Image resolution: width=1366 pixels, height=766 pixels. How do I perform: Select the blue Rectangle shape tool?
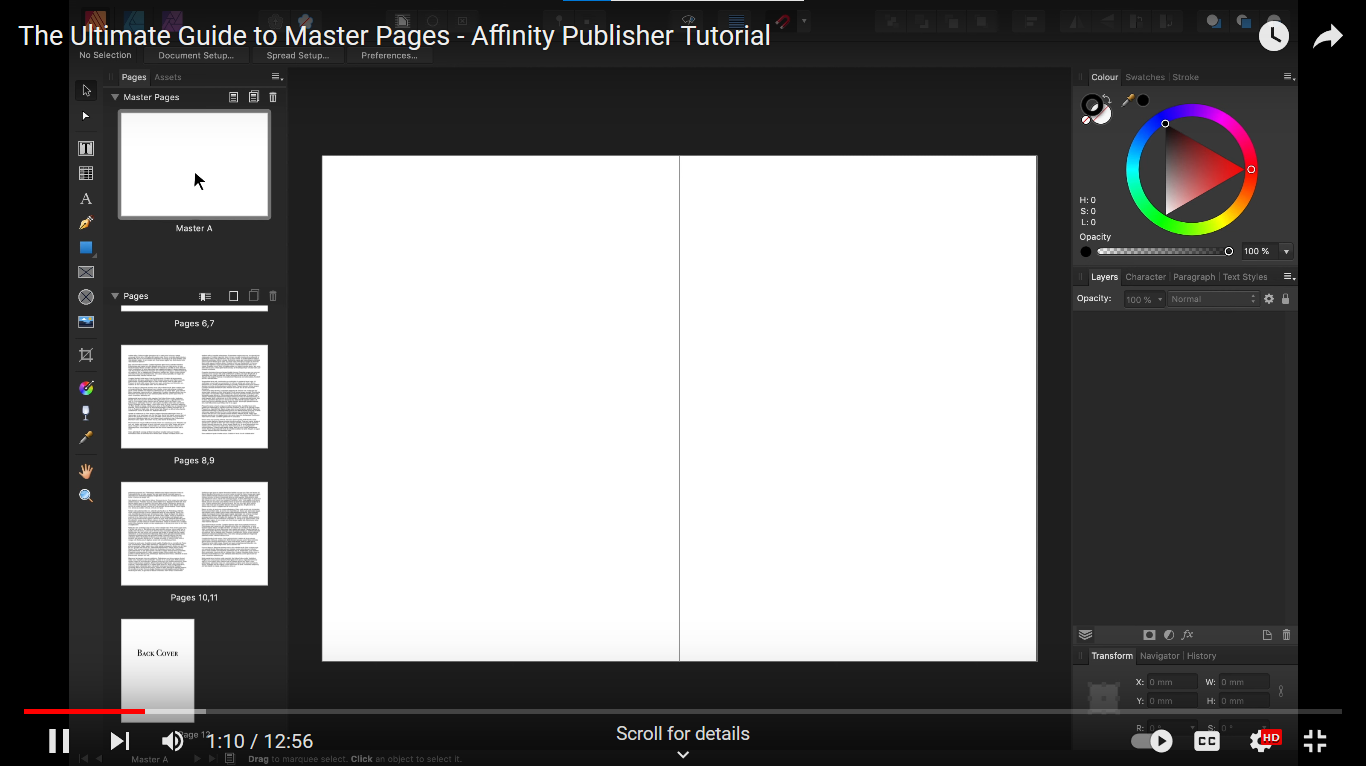(86, 247)
